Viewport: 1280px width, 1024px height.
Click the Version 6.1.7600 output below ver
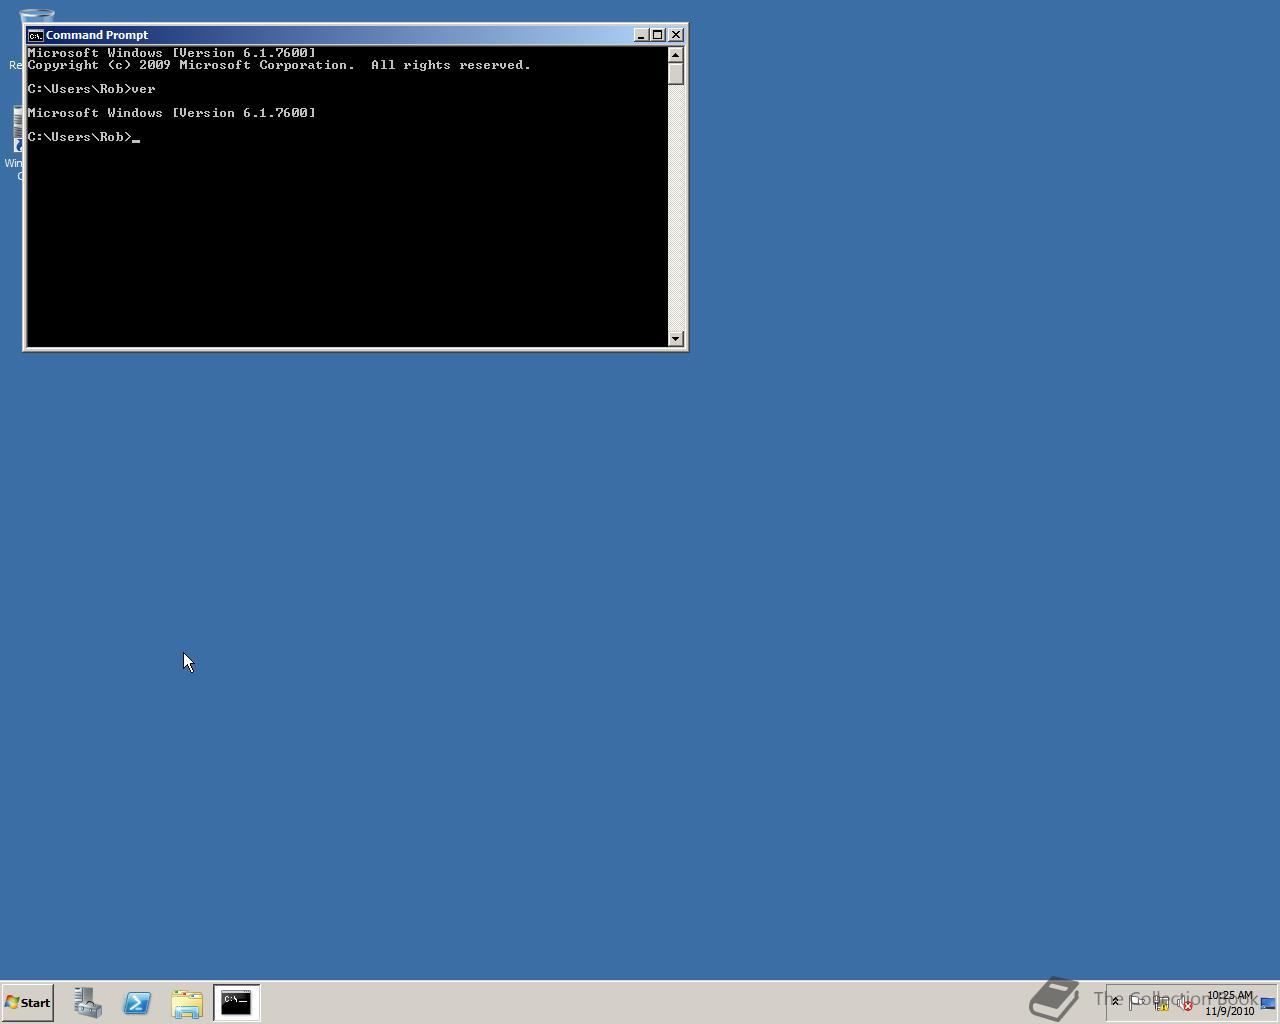[x=171, y=113]
